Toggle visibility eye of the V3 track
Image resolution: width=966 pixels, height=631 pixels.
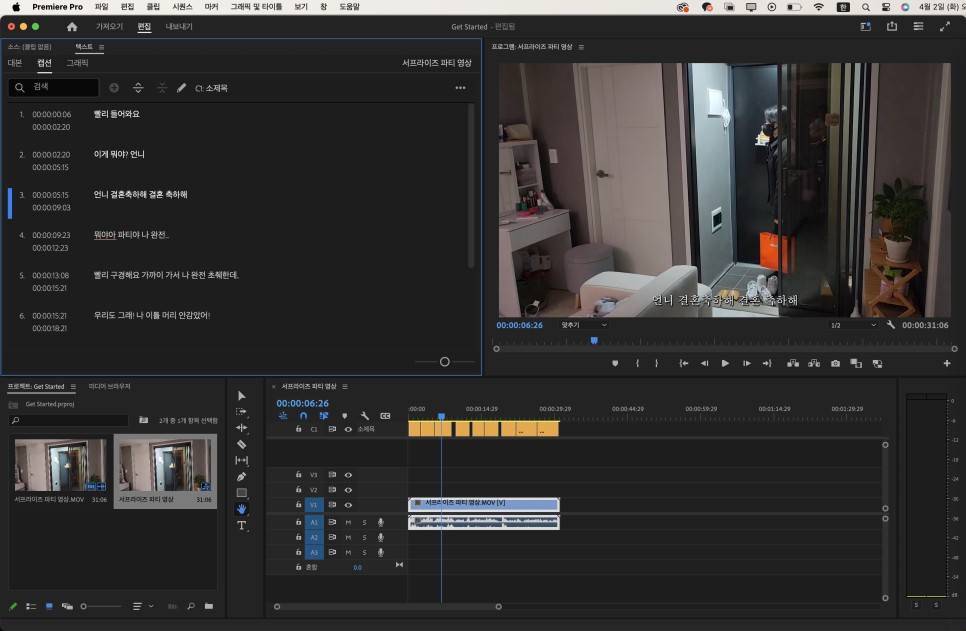tap(348, 475)
